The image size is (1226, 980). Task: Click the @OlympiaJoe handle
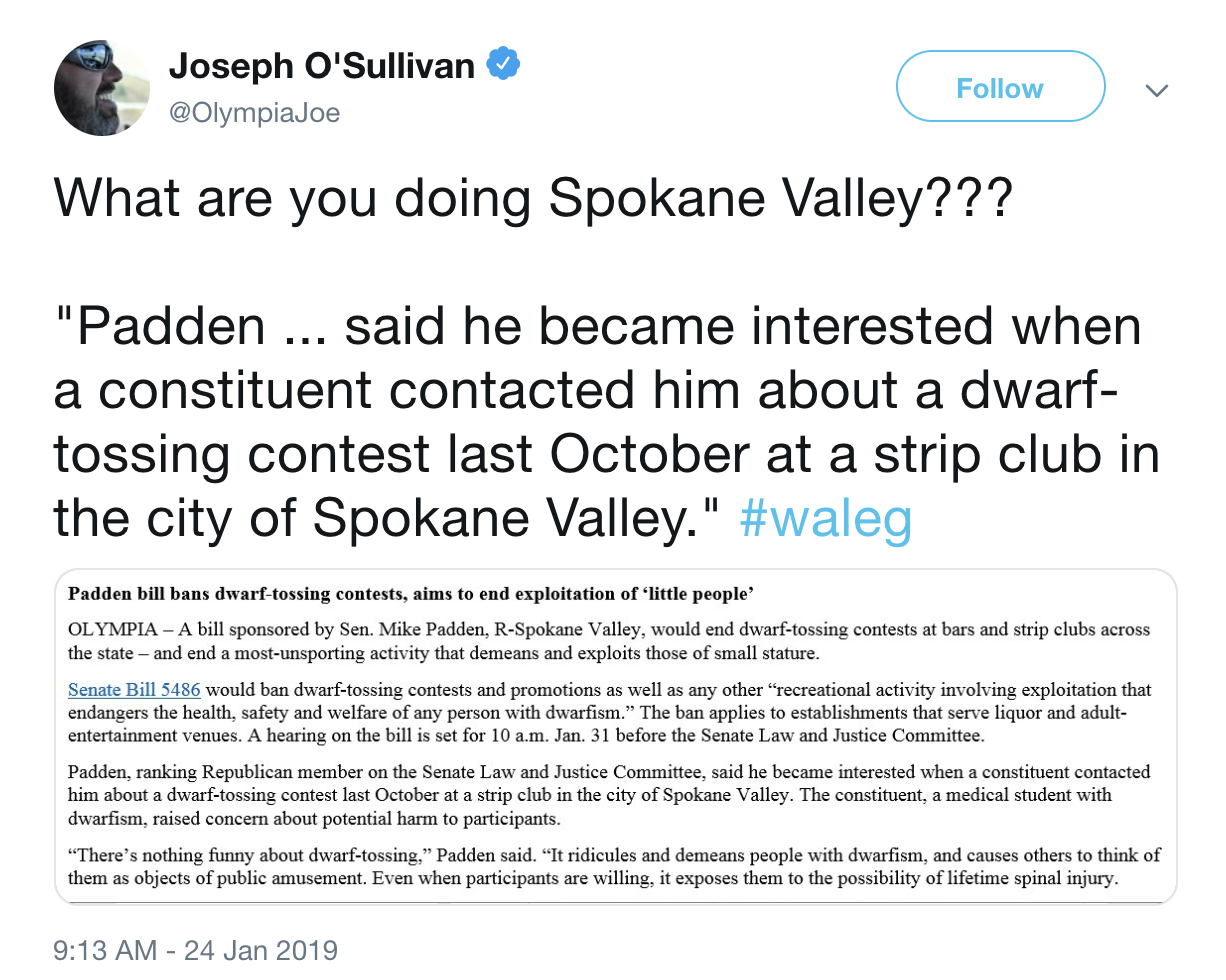coord(254,113)
